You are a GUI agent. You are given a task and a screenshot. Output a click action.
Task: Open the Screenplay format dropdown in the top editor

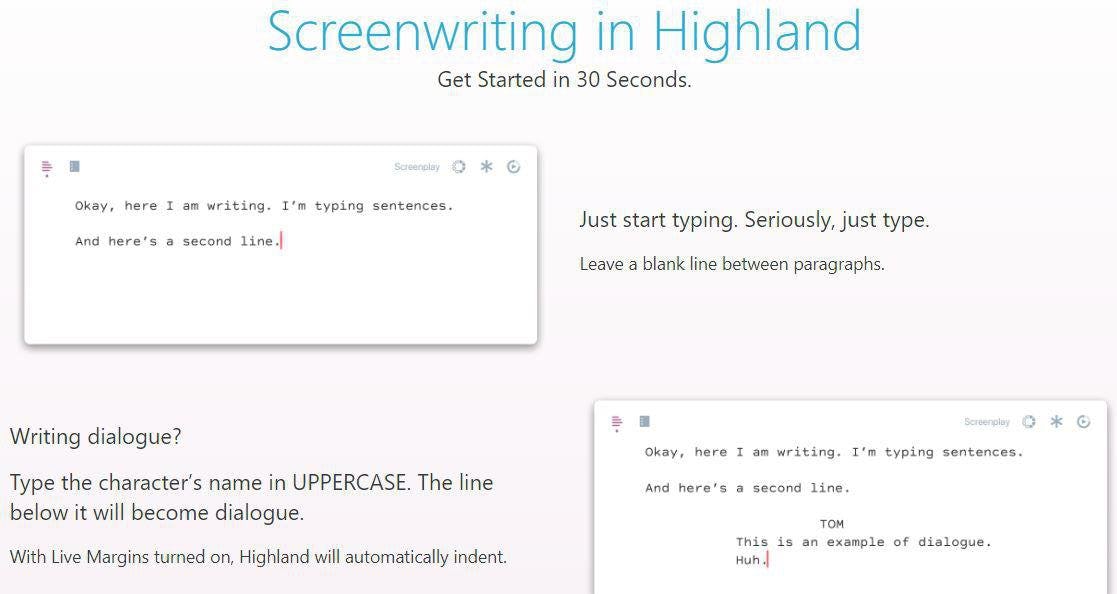(x=417, y=167)
